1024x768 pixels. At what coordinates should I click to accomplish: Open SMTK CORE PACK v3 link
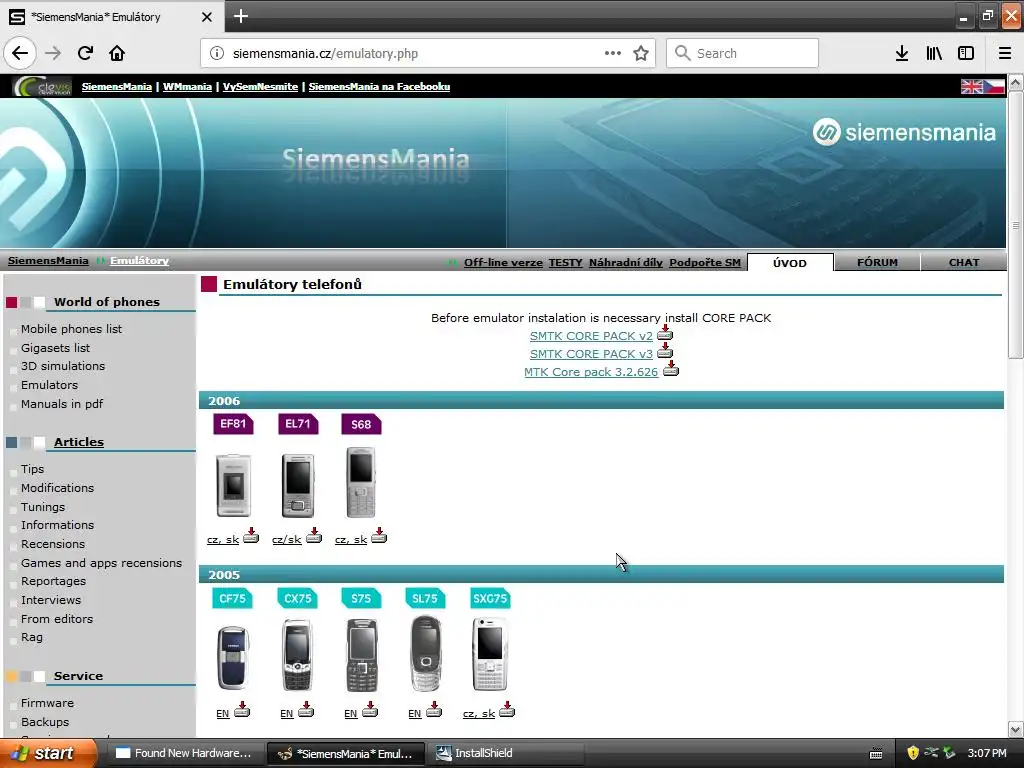(x=591, y=354)
